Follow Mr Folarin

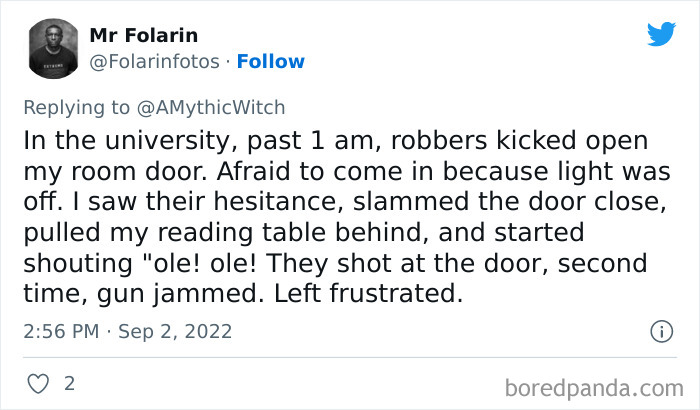pos(269,61)
